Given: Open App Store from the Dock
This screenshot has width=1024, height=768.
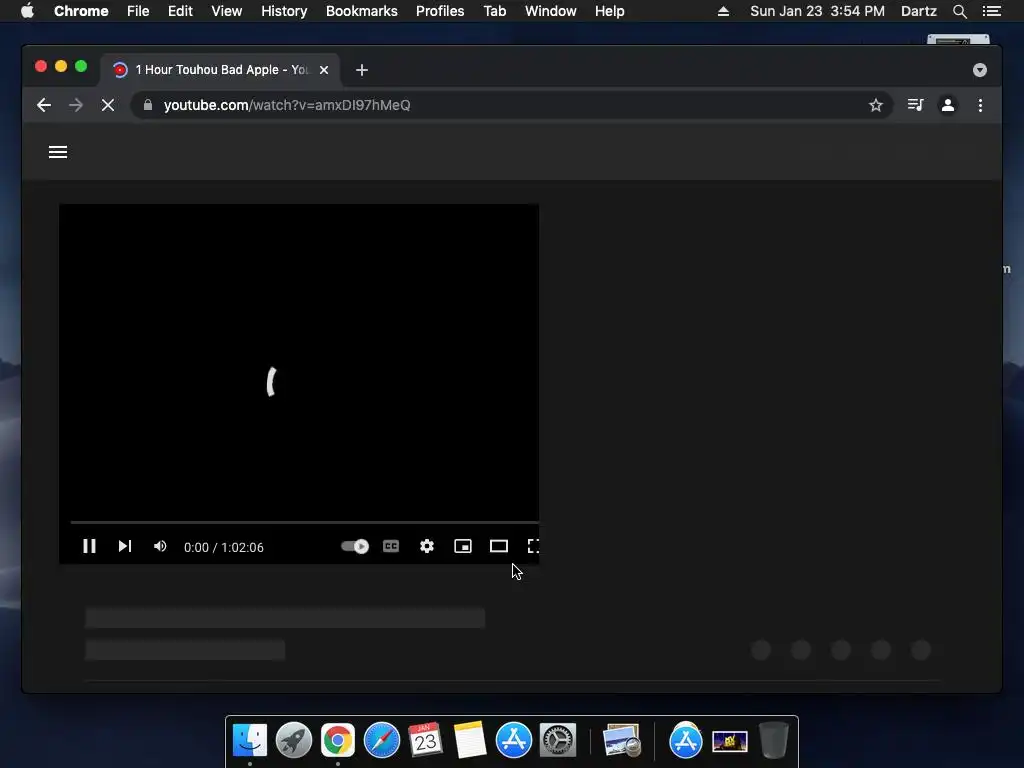Looking at the screenshot, I should [x=513, y=741].
